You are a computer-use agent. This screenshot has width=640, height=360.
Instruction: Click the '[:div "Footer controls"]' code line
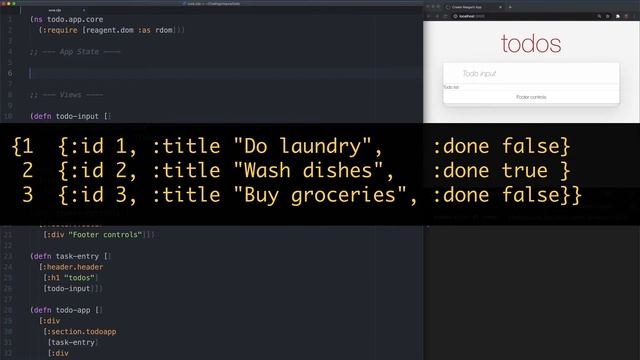(x=99, y=235)
